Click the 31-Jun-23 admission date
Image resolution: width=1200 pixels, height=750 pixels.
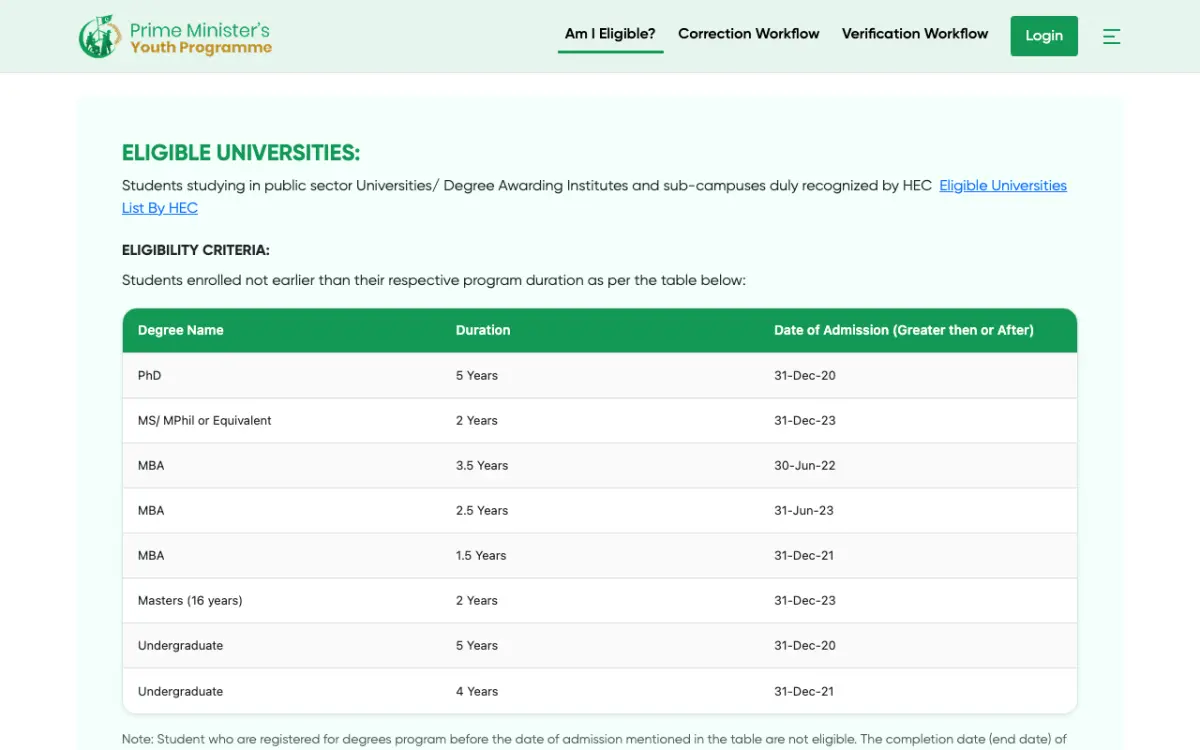(x=804, y=510)
